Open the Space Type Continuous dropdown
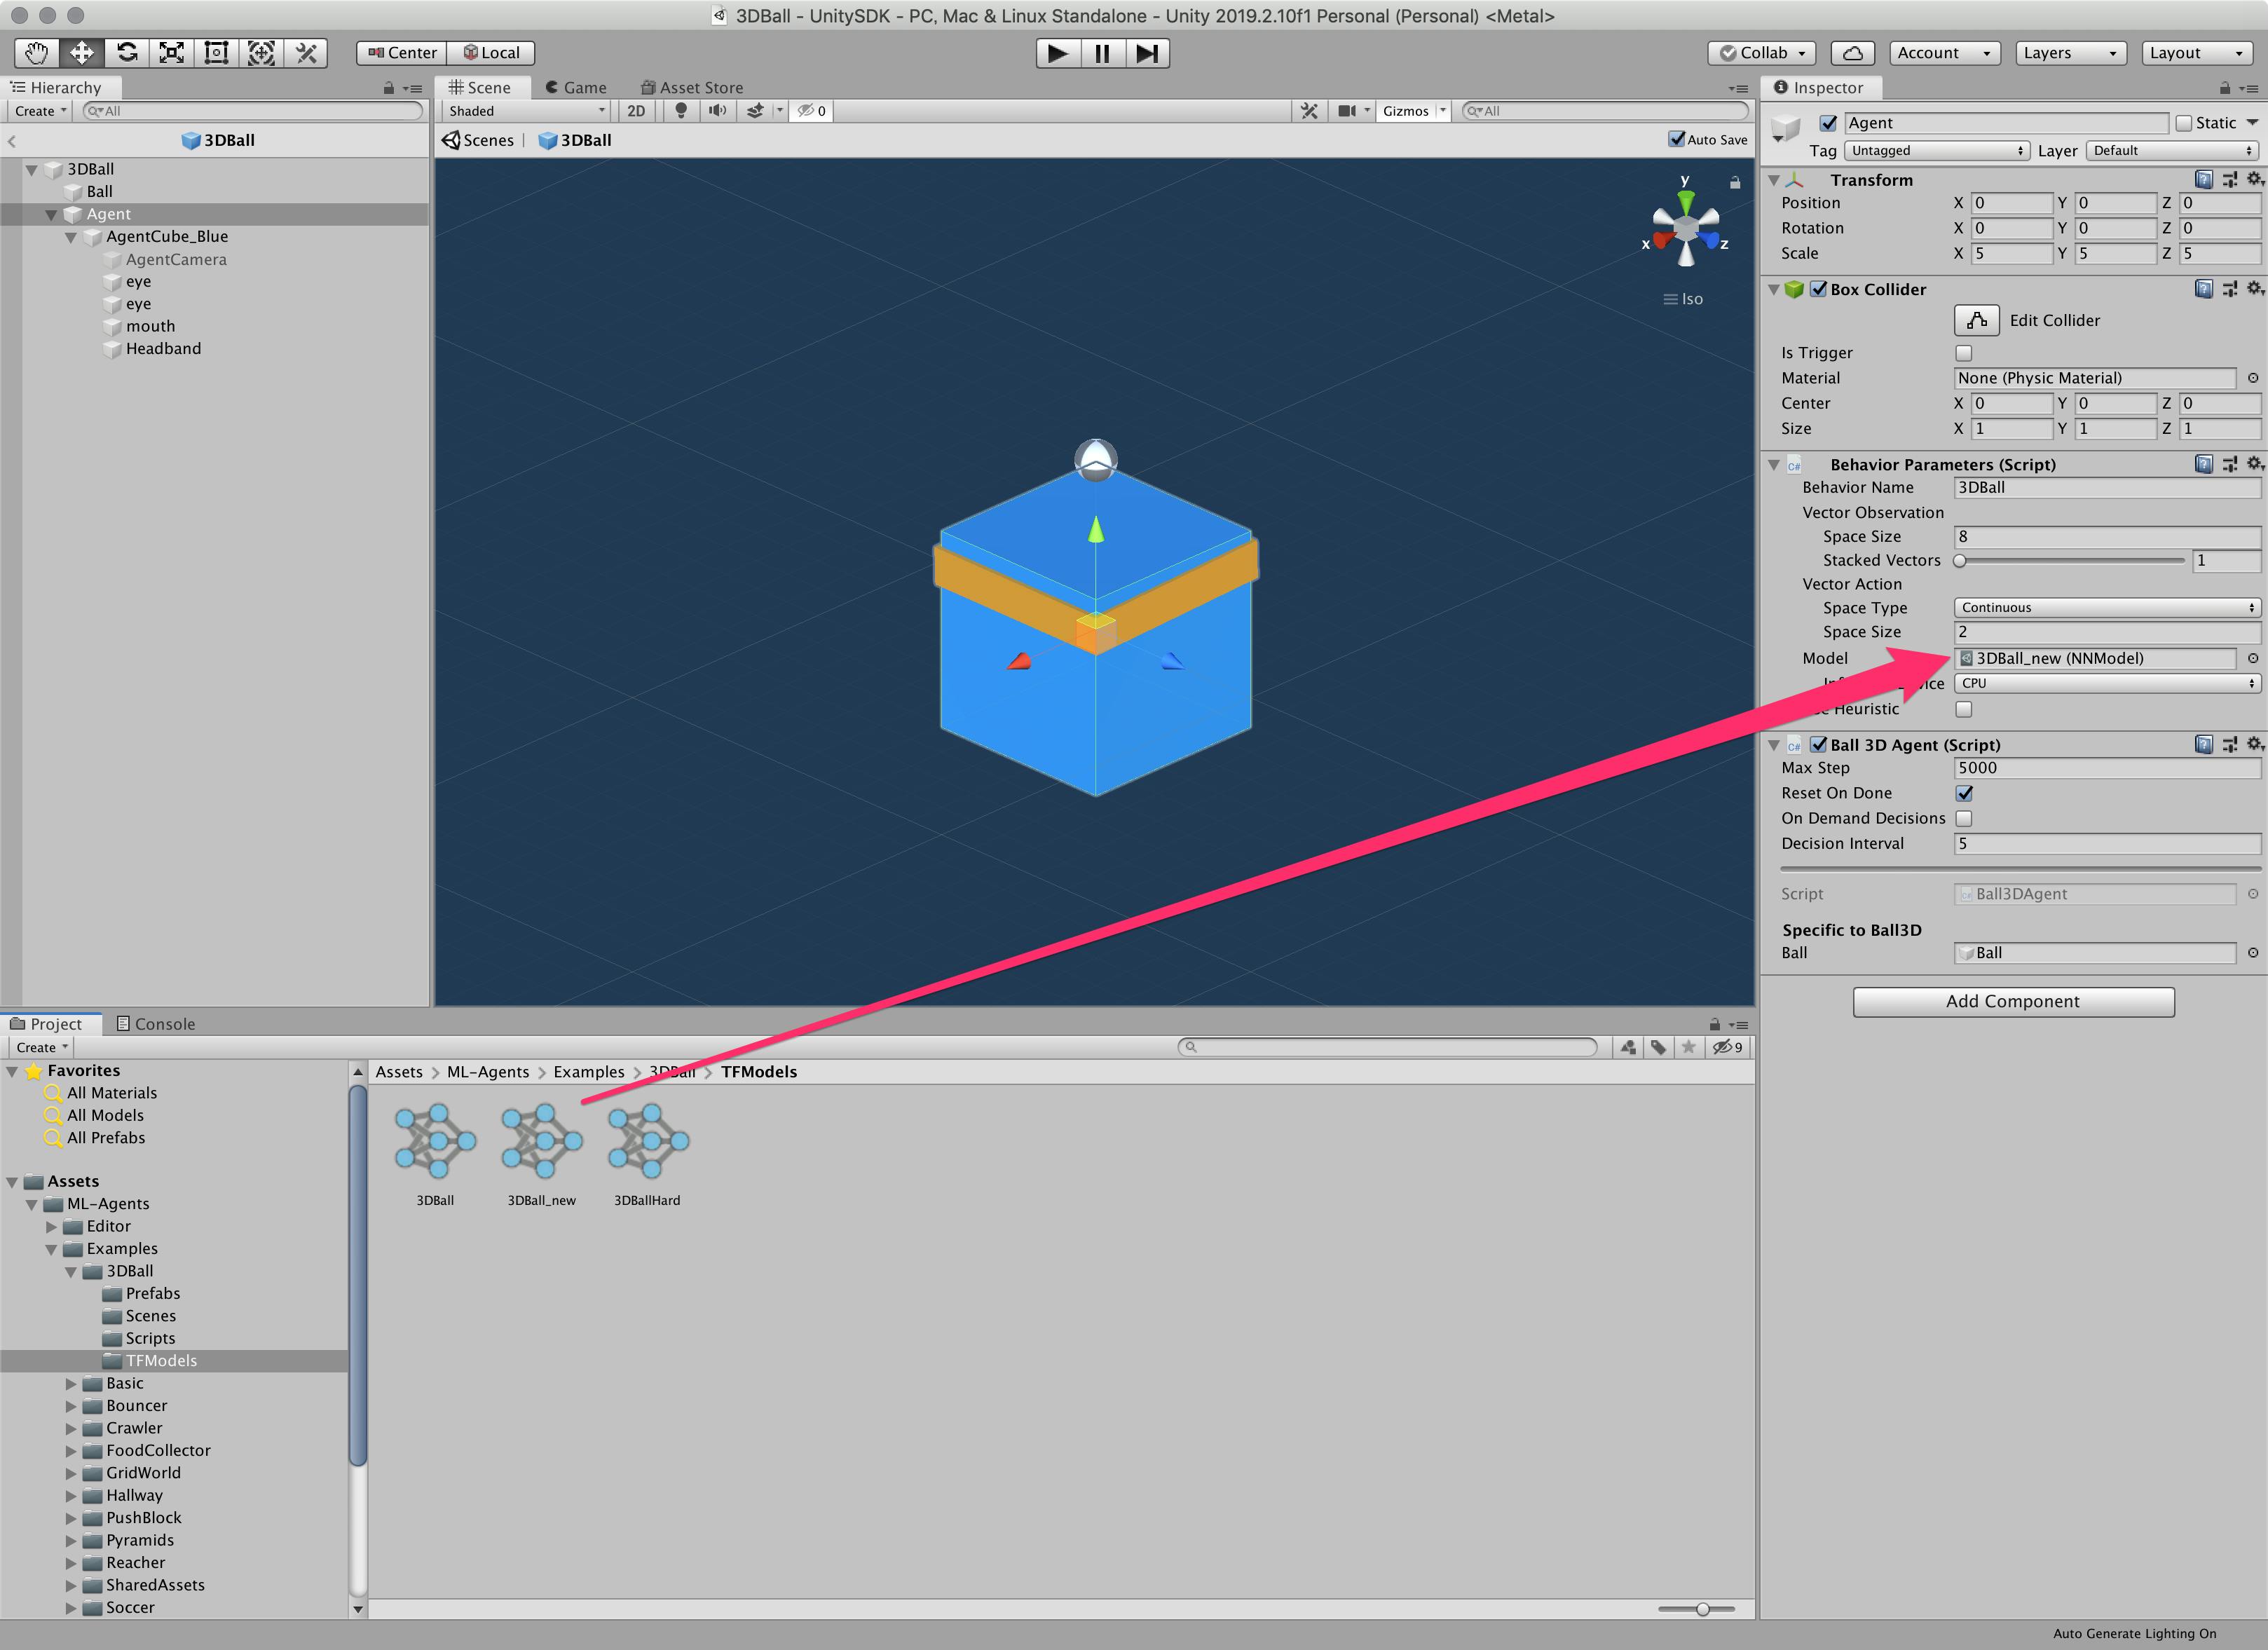The image size is (2268, 1650). [x=2106, y=608]
